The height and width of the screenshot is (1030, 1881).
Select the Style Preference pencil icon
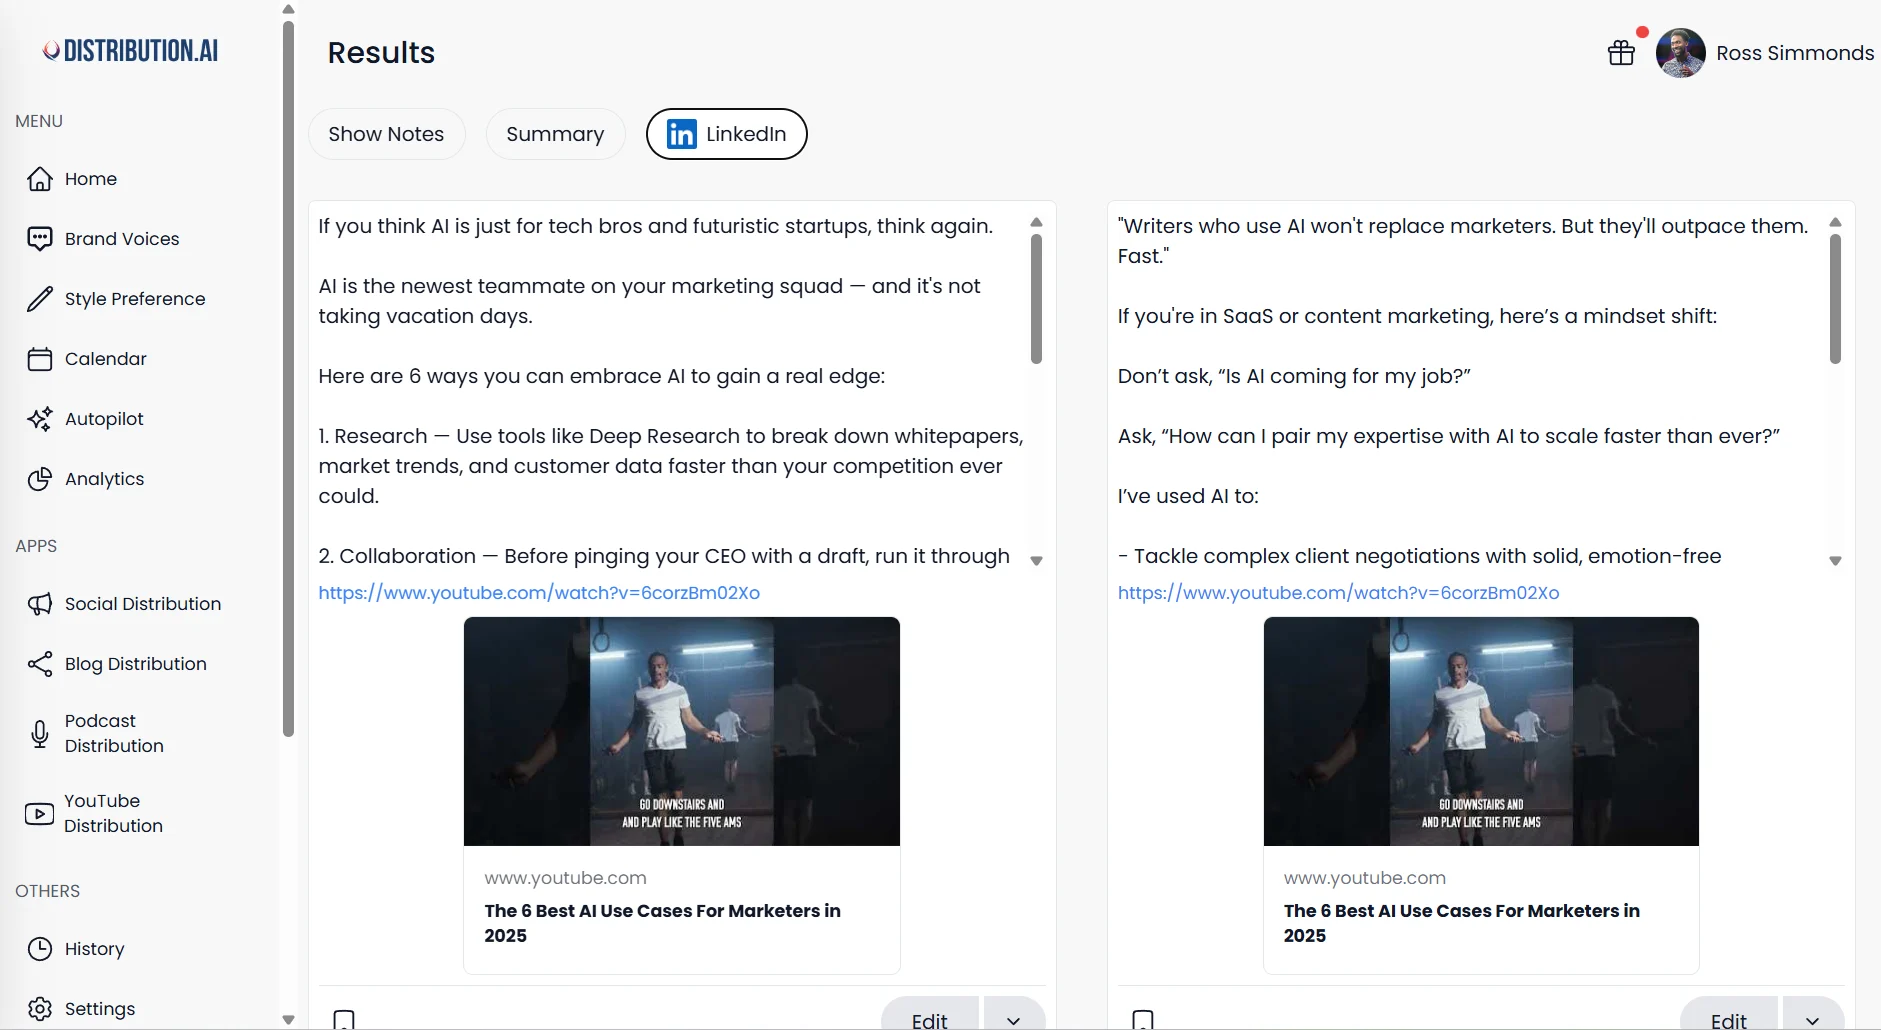tap(39, 298)
